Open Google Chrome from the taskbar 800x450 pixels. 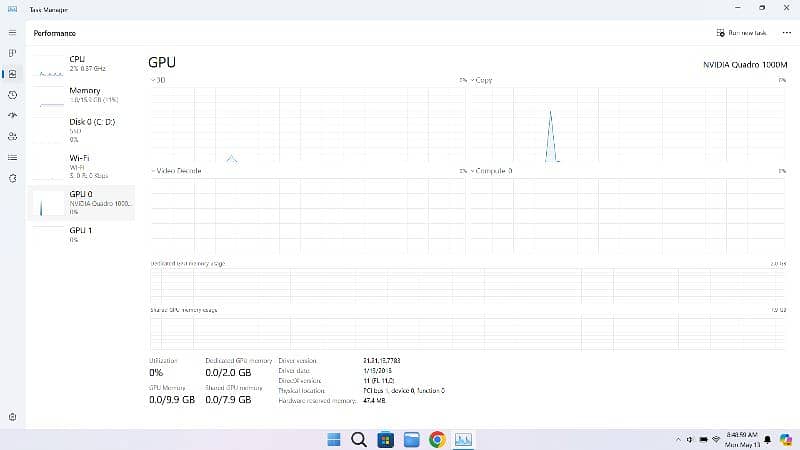click(437, 439)
